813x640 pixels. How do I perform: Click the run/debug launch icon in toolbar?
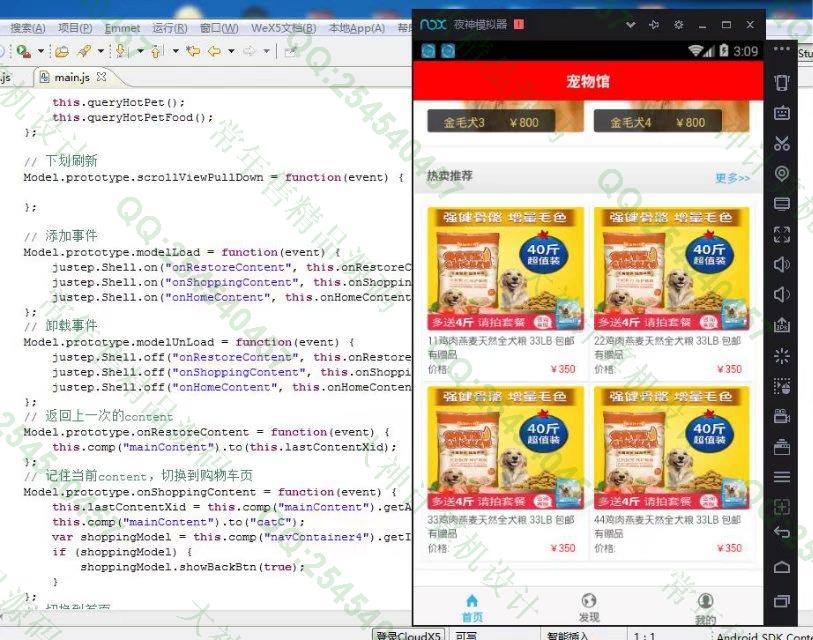(23, 51)
